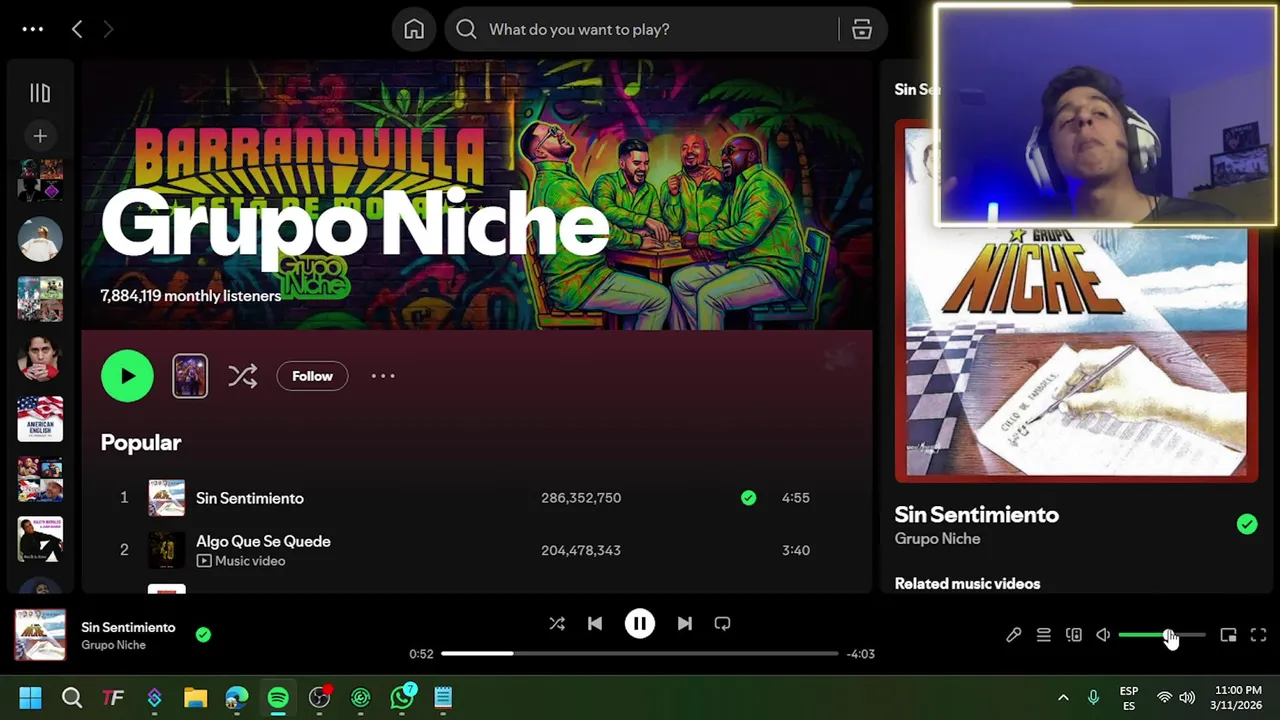Skip to the previous track
1280x720 pixels.
[595, 623]
